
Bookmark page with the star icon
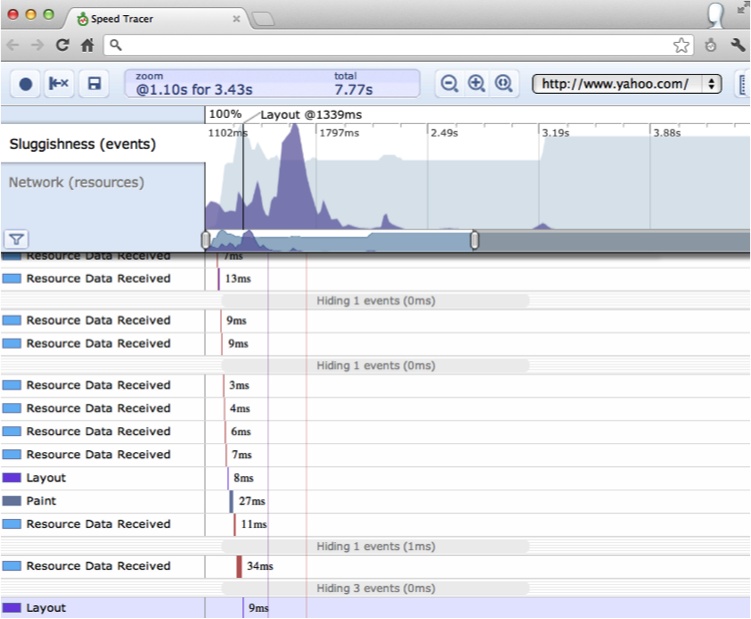click(x=681, y=46)
